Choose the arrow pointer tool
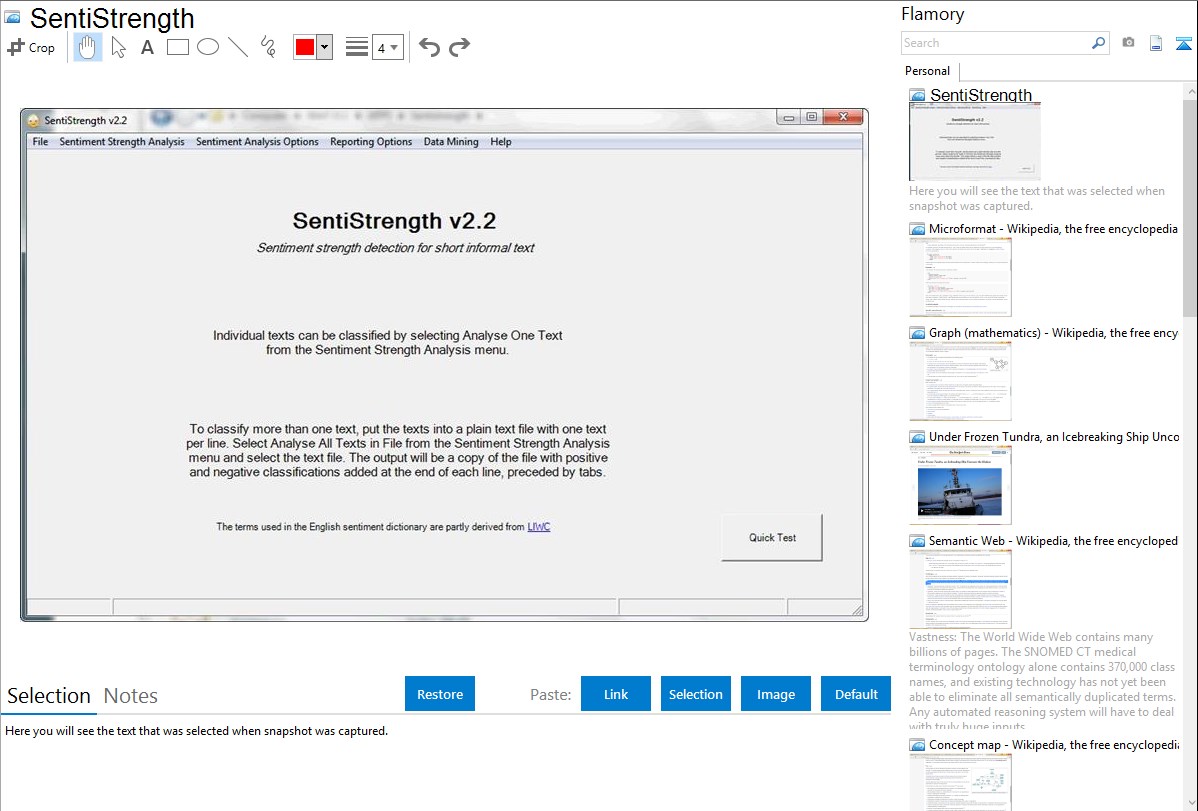1198x811 pixels. (x=118, y=47)
